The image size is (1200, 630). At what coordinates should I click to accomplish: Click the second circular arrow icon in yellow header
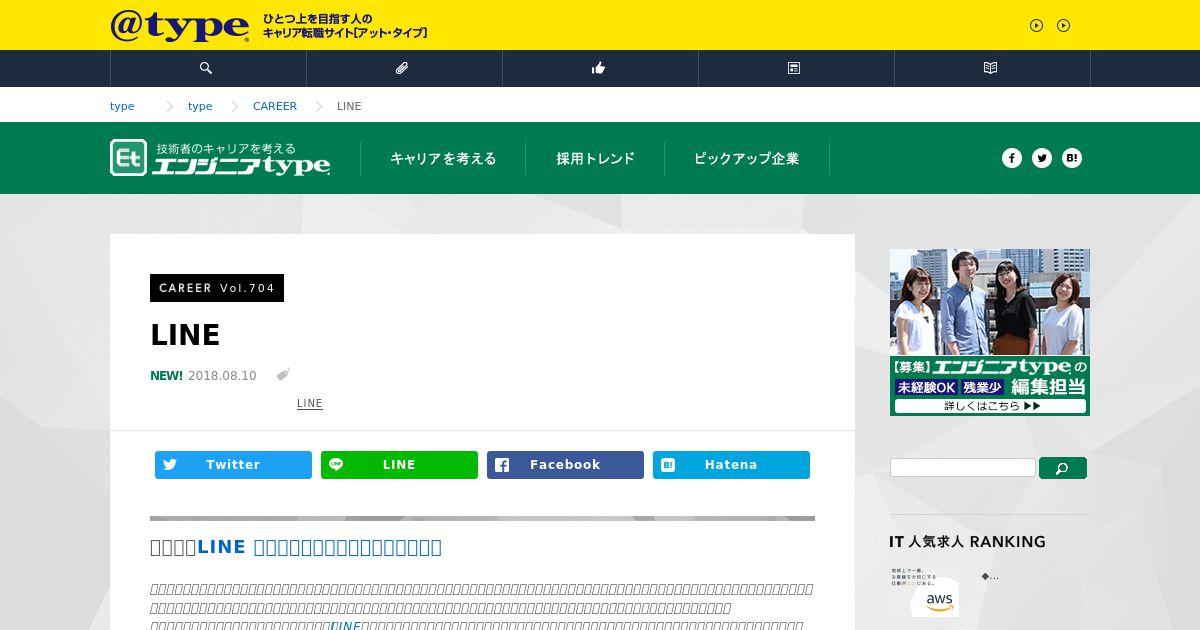point(1063,26)
